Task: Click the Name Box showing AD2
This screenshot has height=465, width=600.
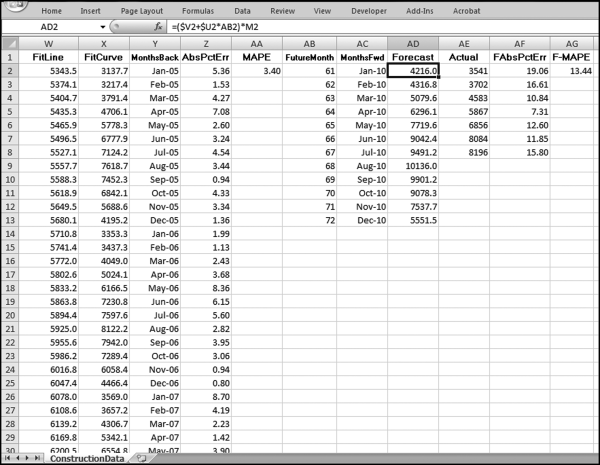Action: click(x=50, y=27)
